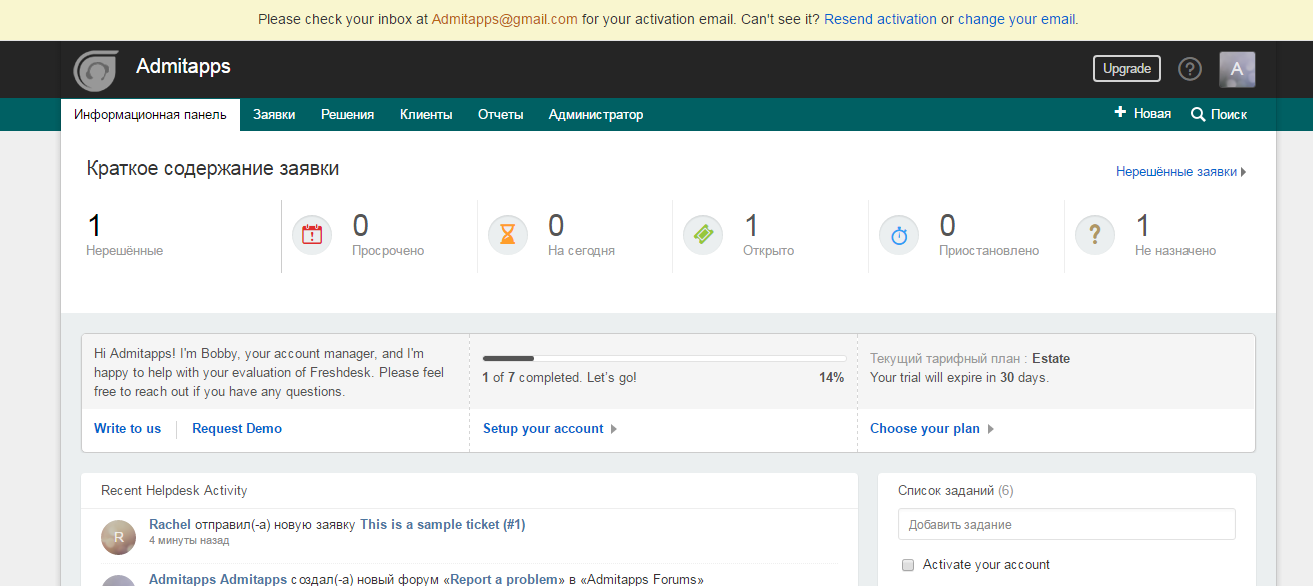
Task: Click Rachel's name in activity feed
Action: click(170, 524)
